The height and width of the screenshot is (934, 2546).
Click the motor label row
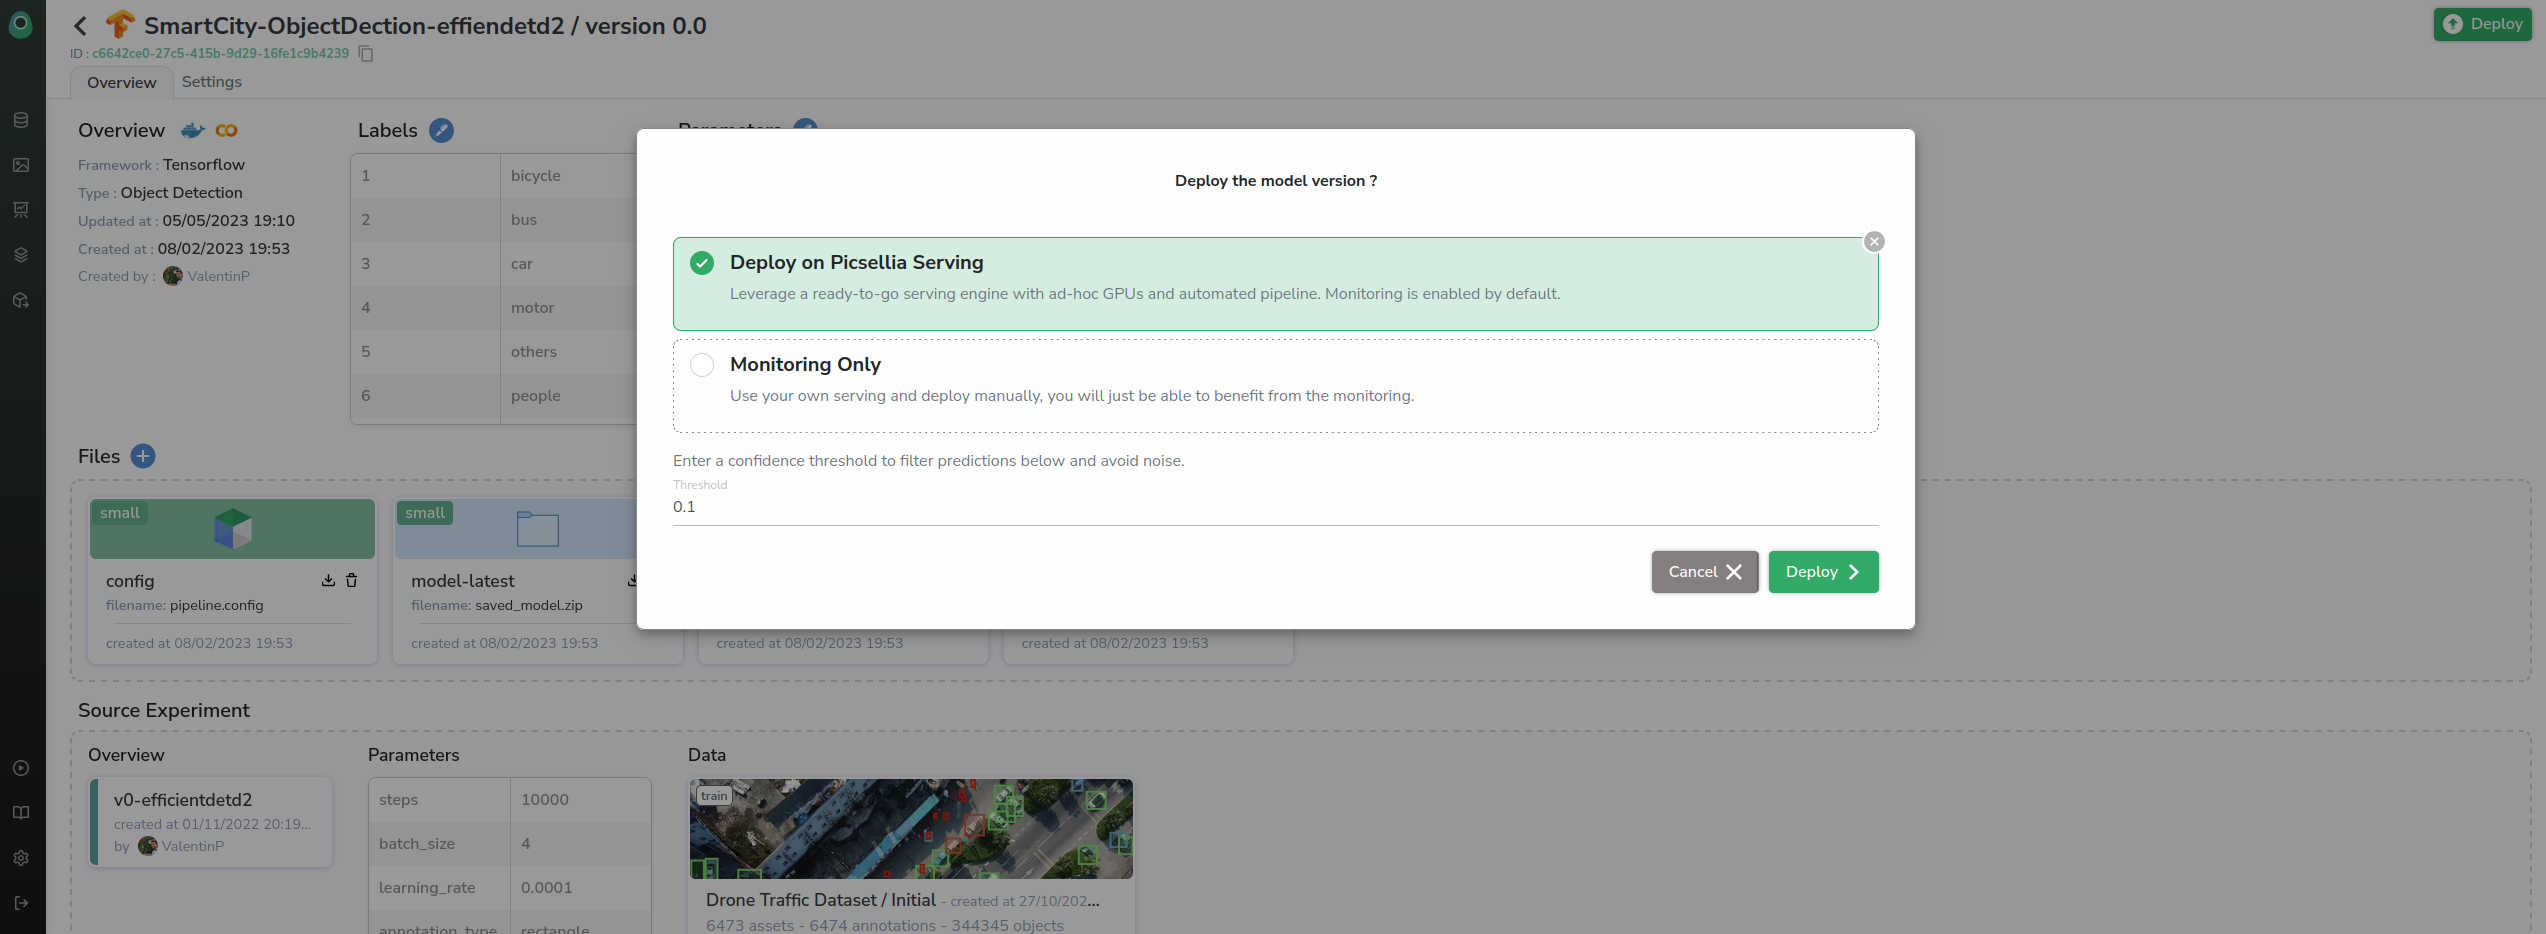(x=494, y=308)
